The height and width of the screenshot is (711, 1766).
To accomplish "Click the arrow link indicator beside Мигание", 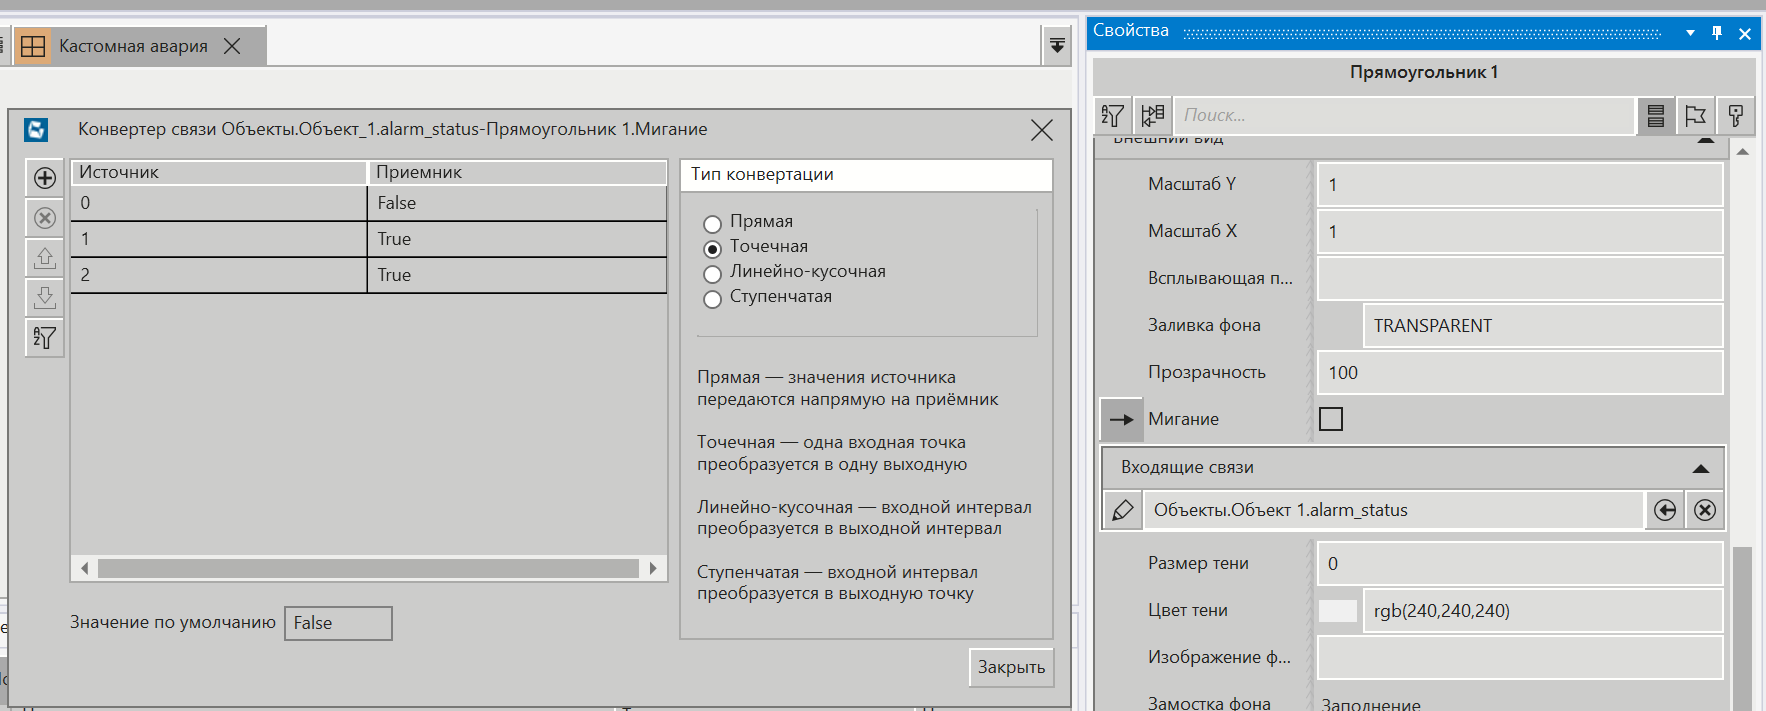I will tap(1122, 420).
